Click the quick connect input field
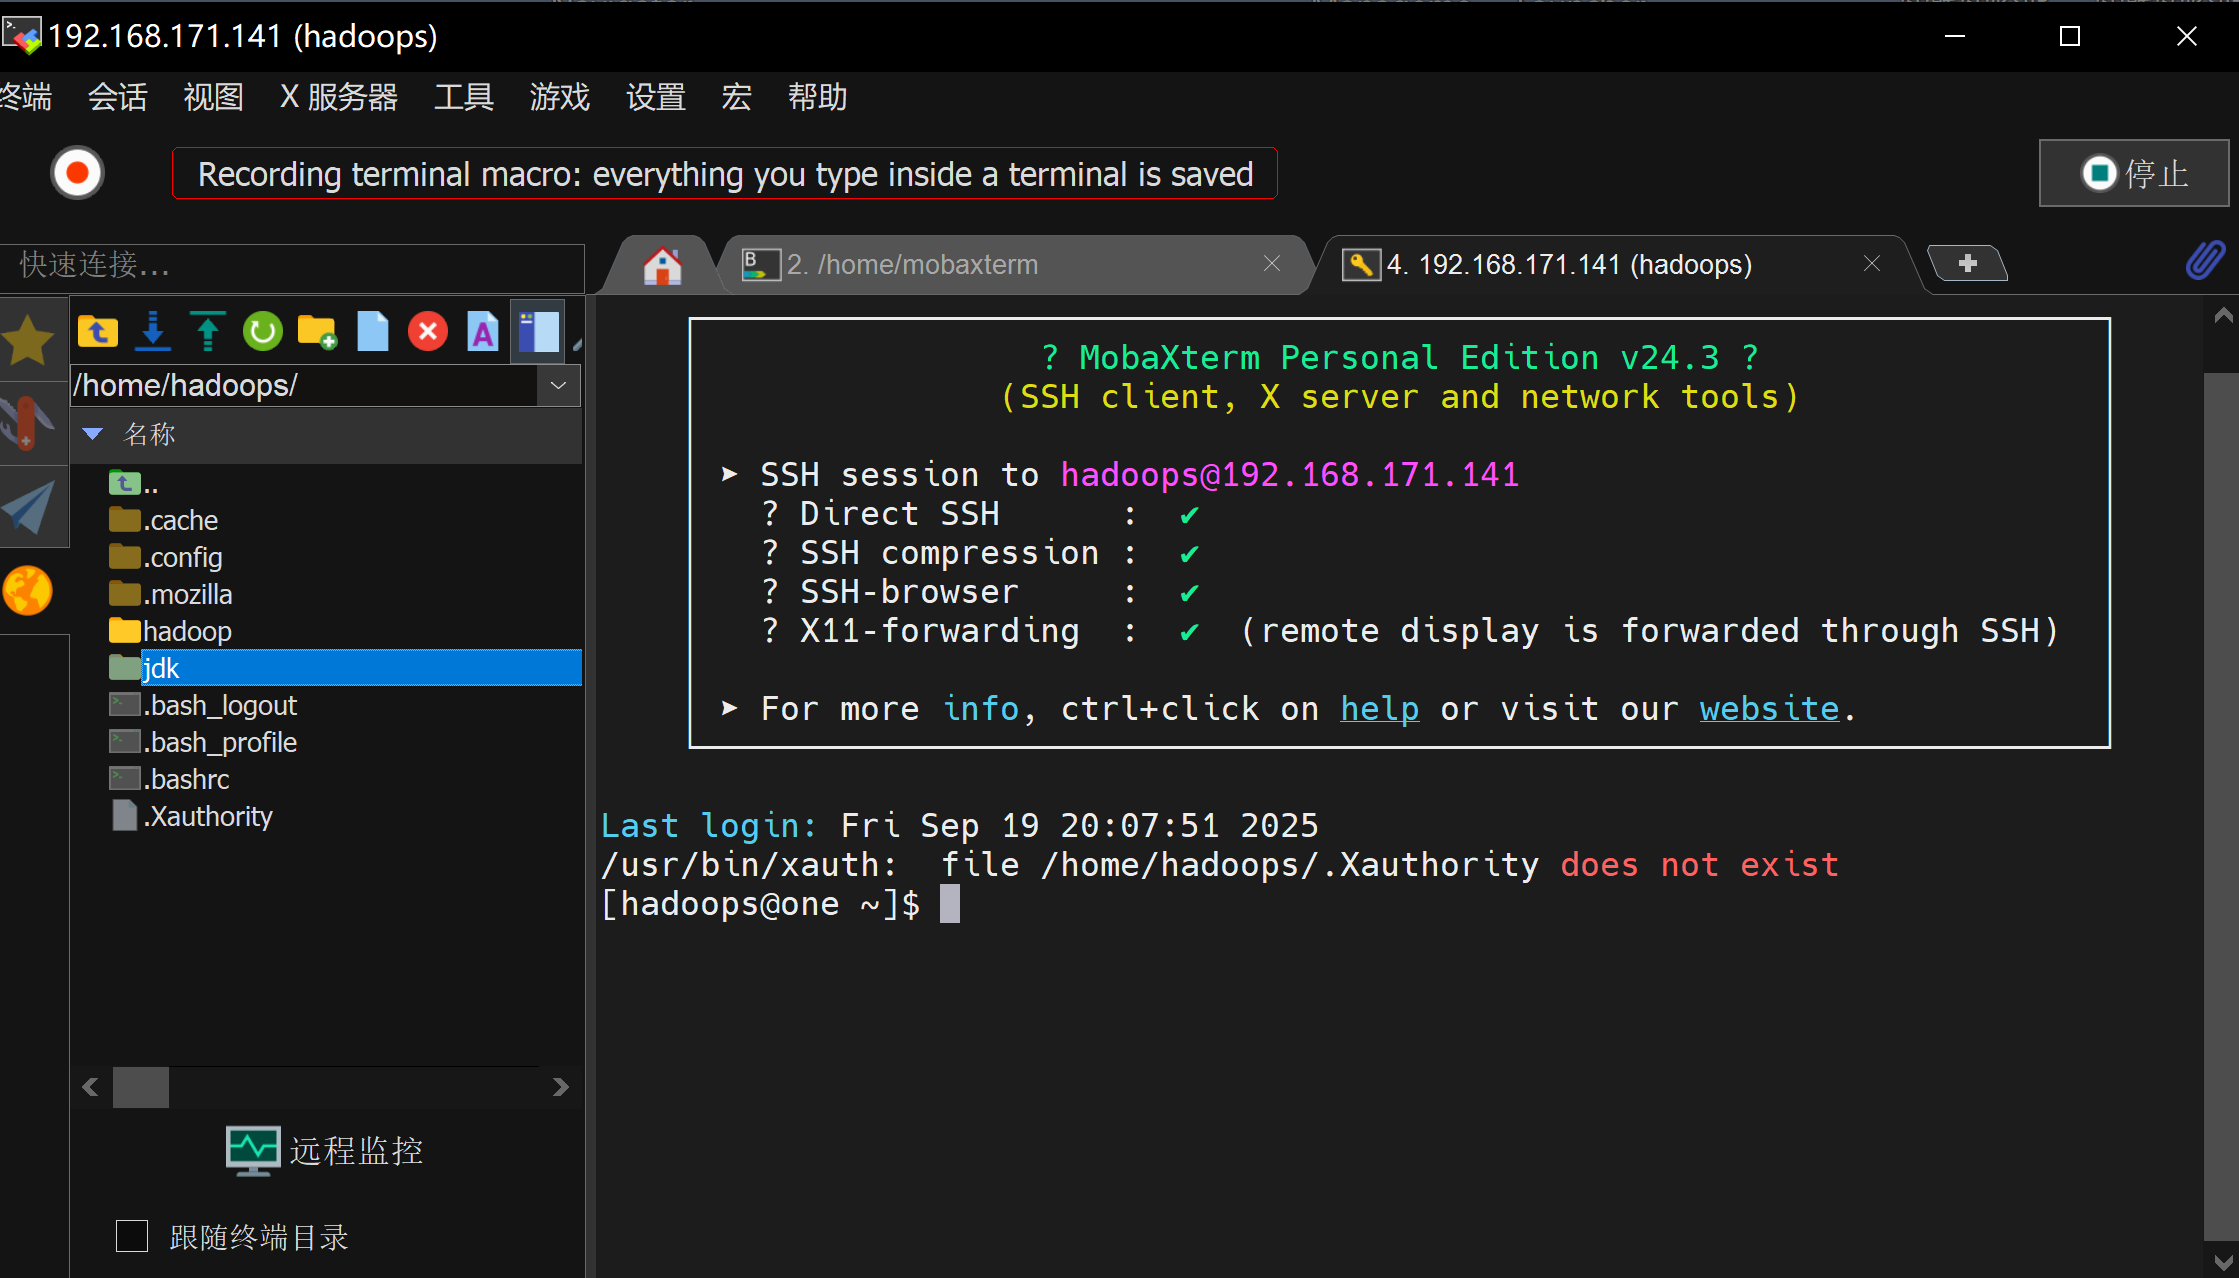 [292, 265]
